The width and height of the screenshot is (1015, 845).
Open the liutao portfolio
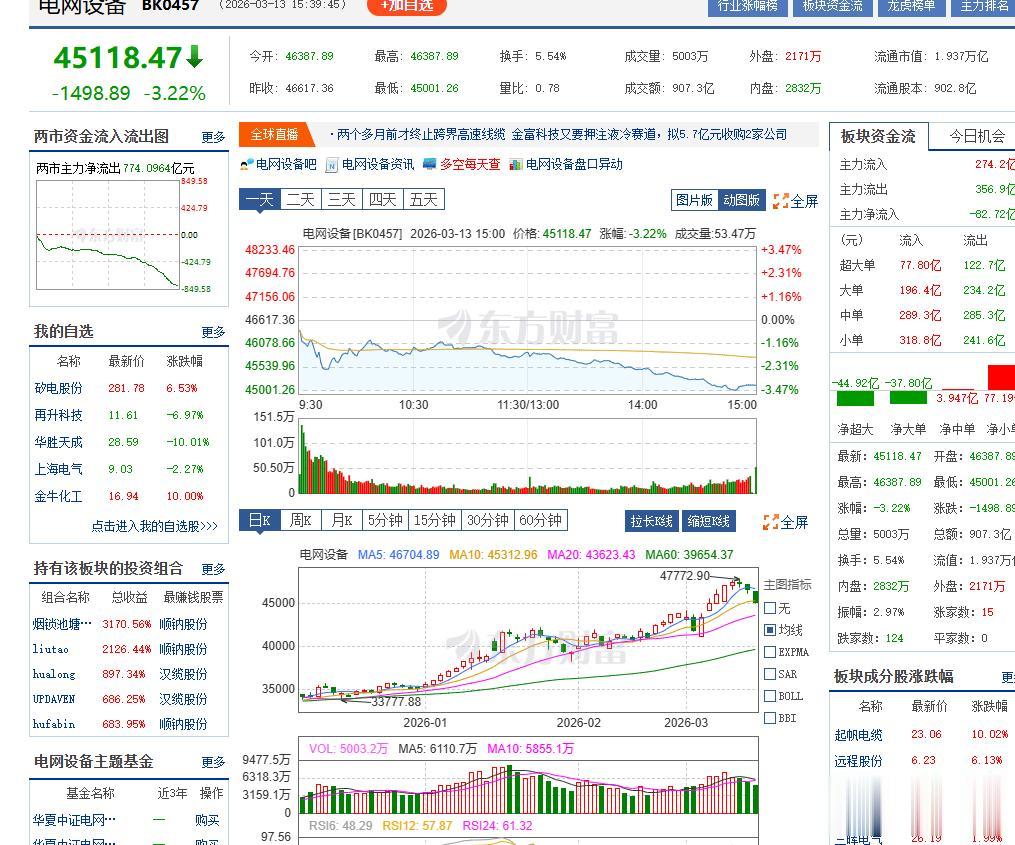[x=50, y=649]
